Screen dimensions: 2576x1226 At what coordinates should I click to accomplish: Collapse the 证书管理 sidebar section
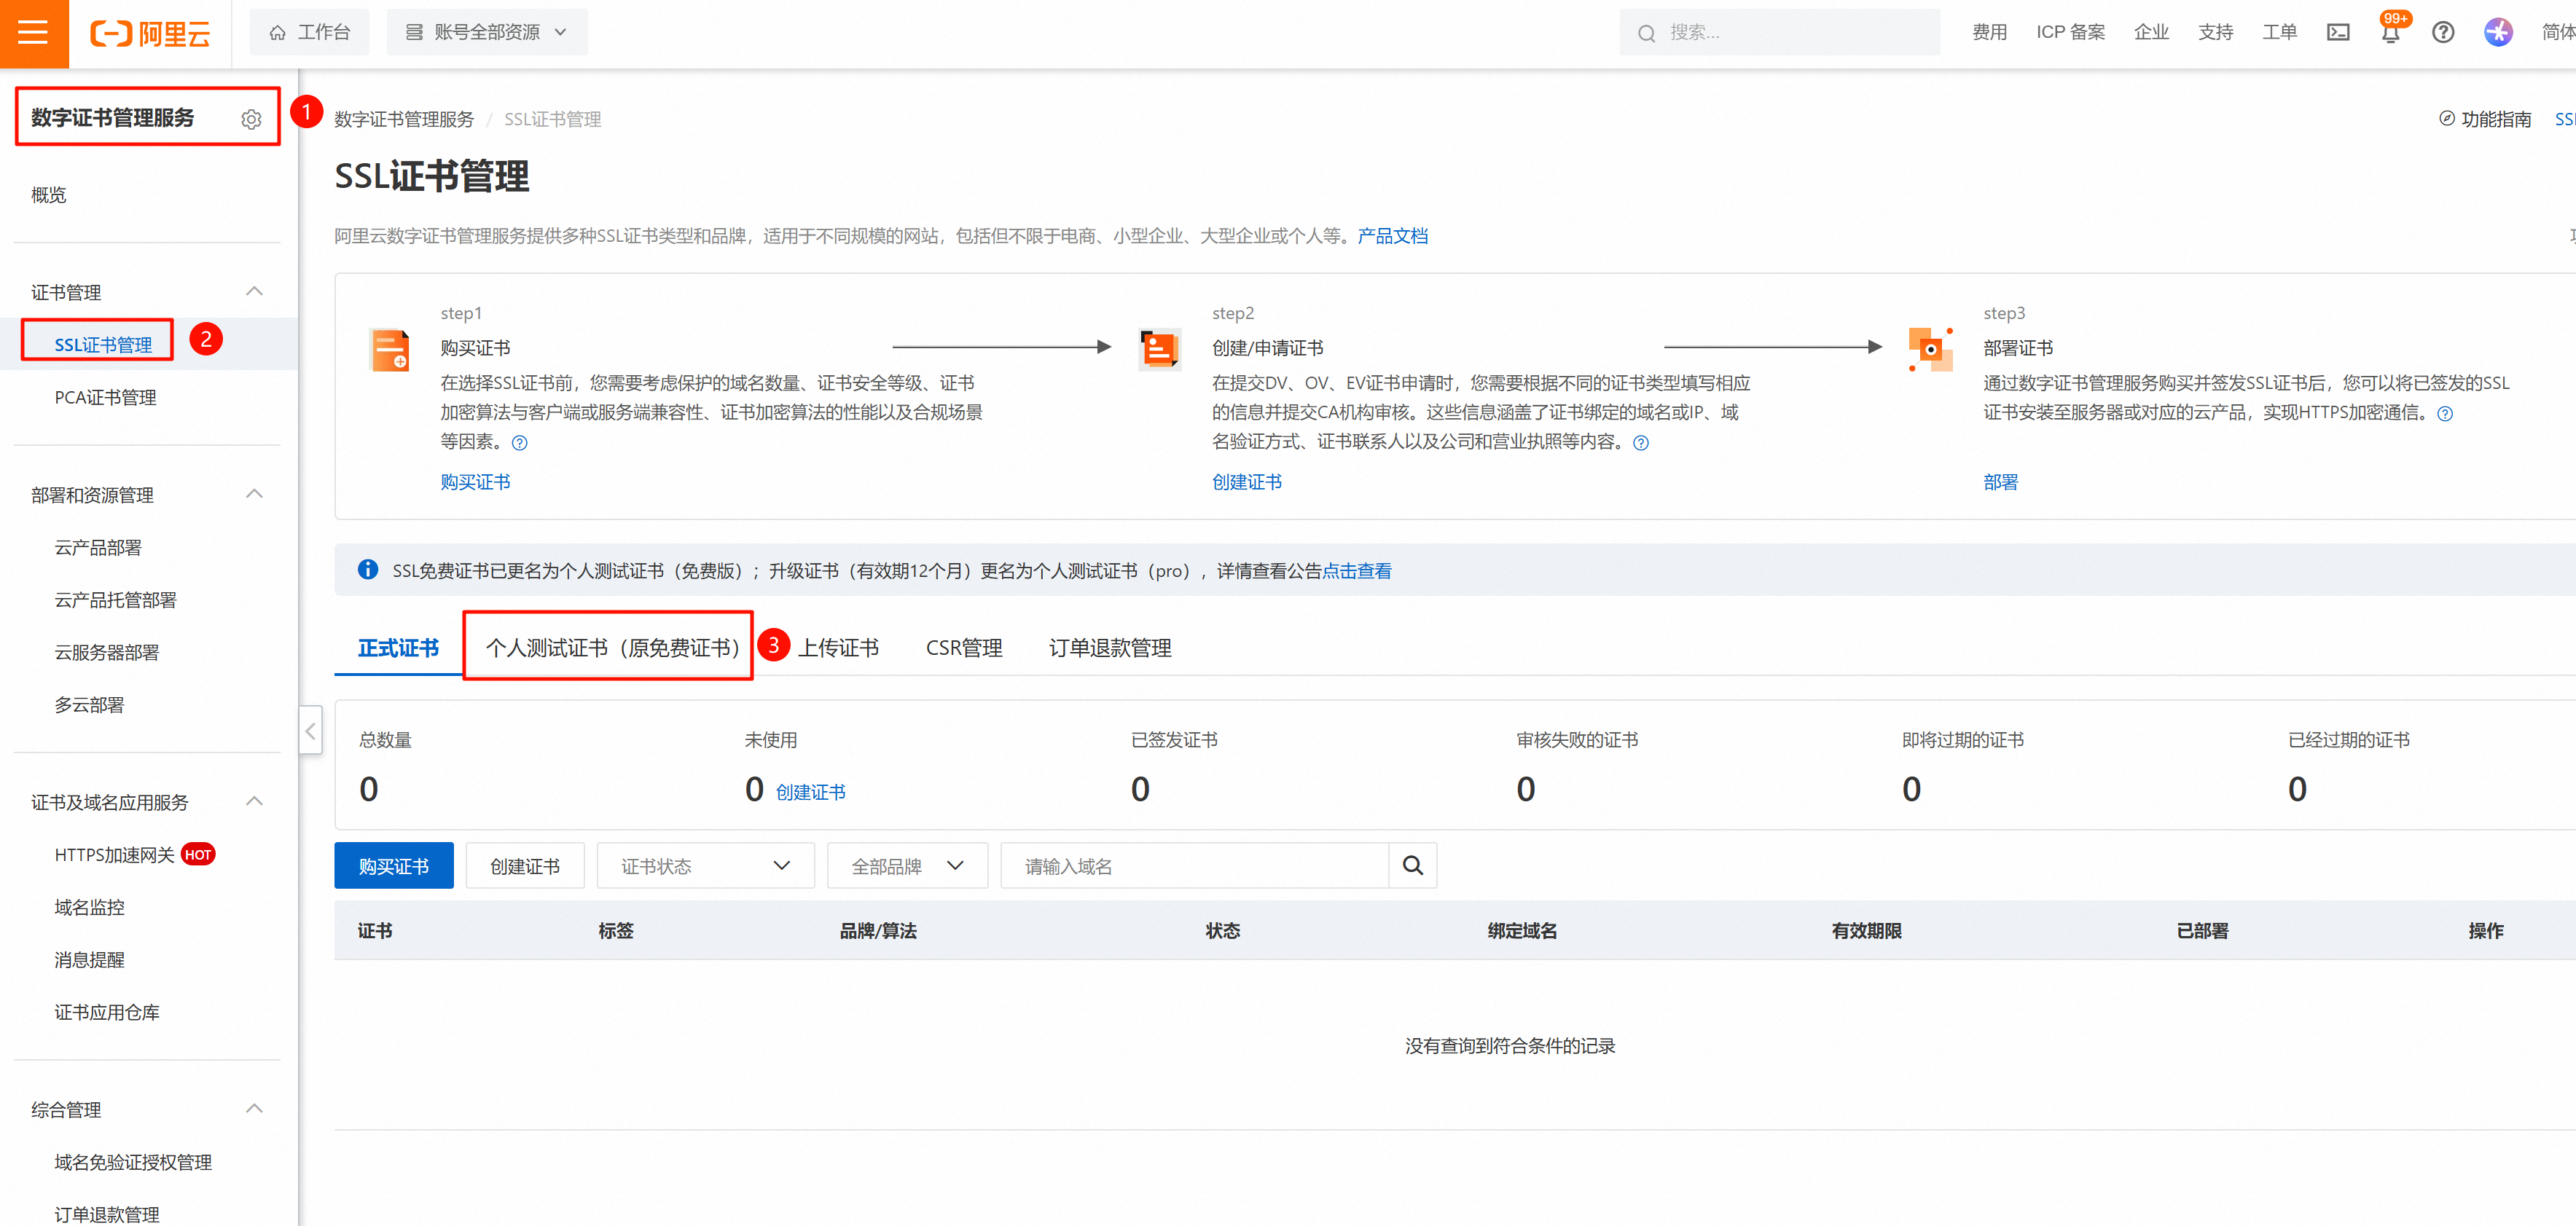point(254,291)
